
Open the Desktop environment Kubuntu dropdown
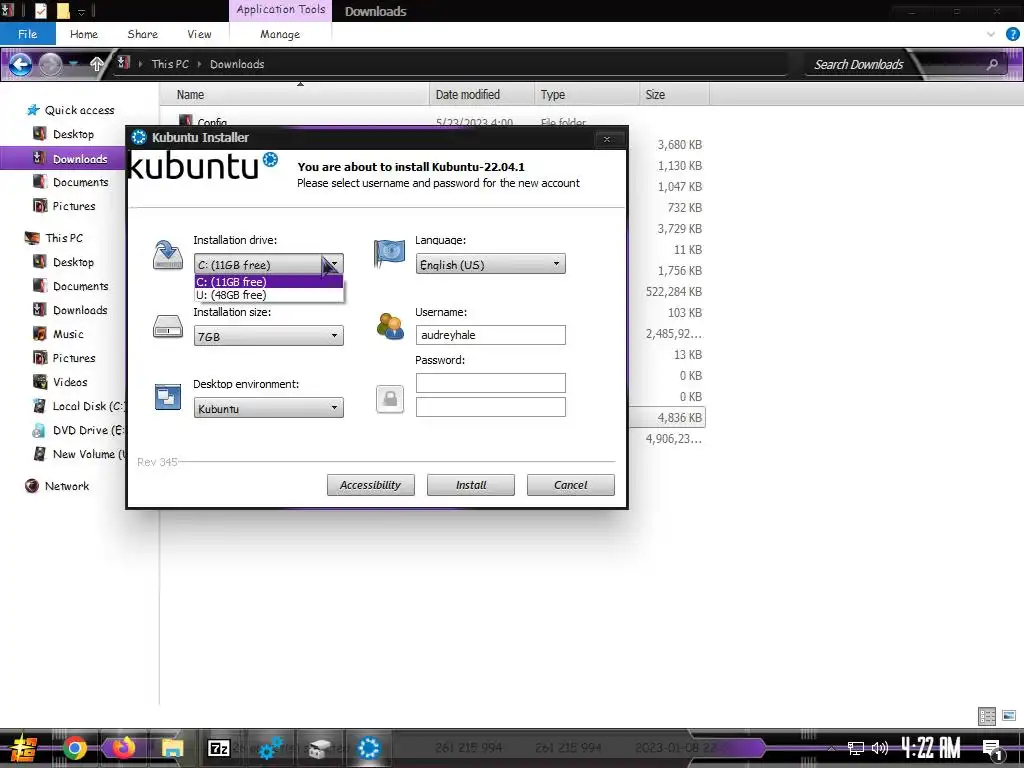268,408
